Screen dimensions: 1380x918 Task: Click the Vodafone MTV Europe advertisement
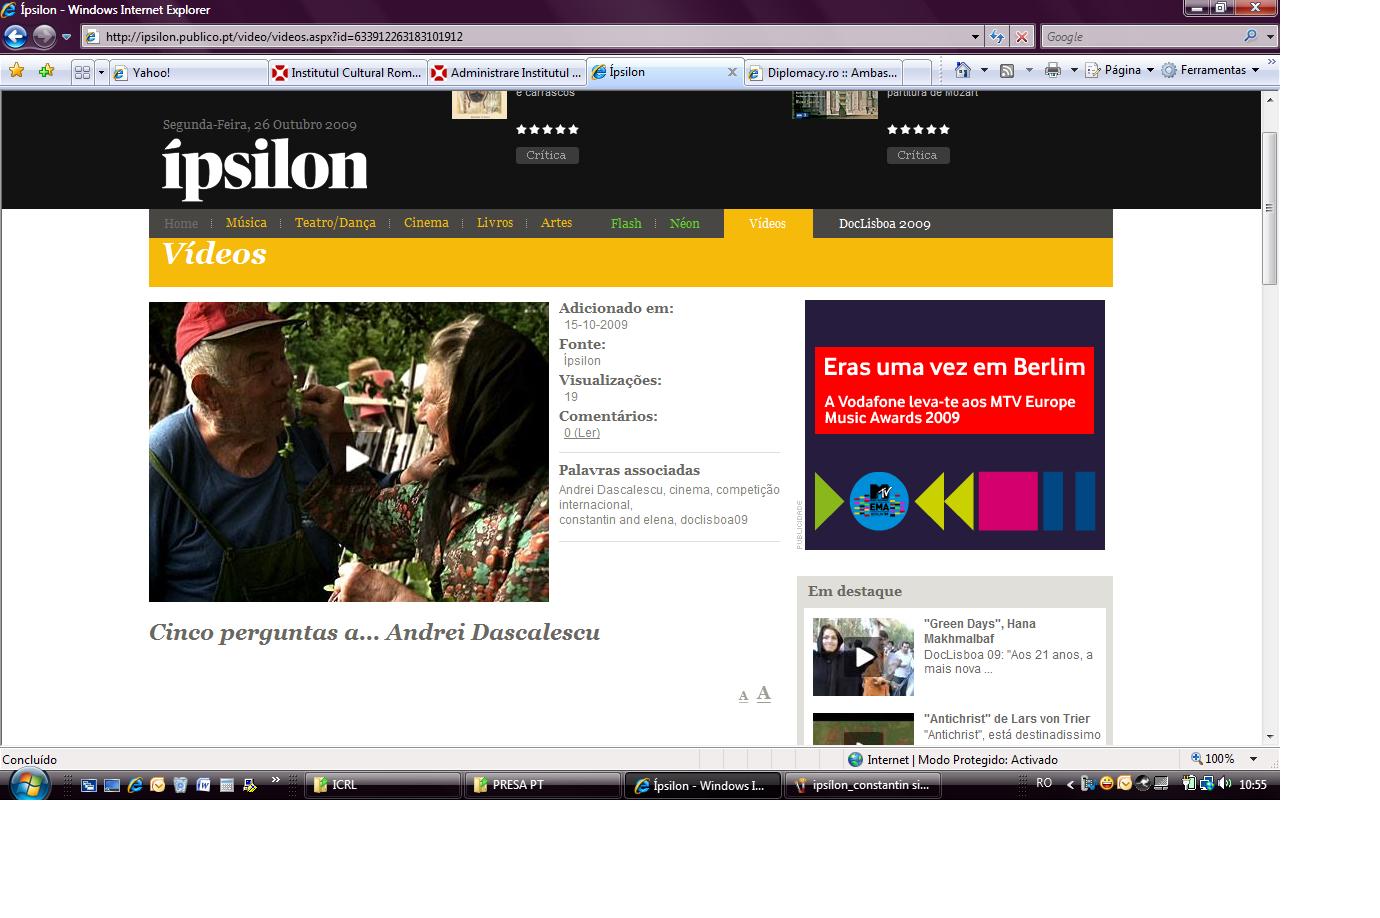click(955, 425)
